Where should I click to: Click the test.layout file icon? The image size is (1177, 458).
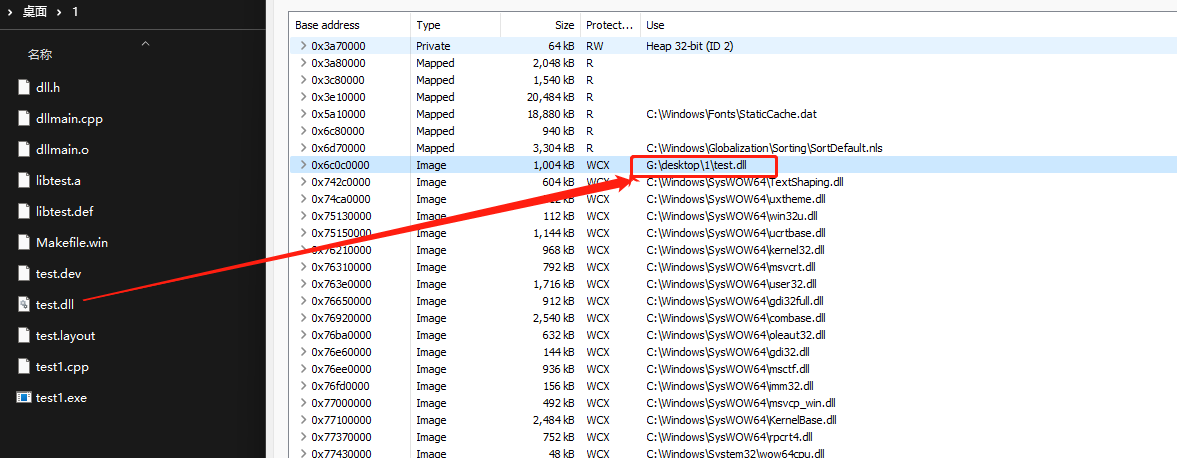(x=25, y=335)
